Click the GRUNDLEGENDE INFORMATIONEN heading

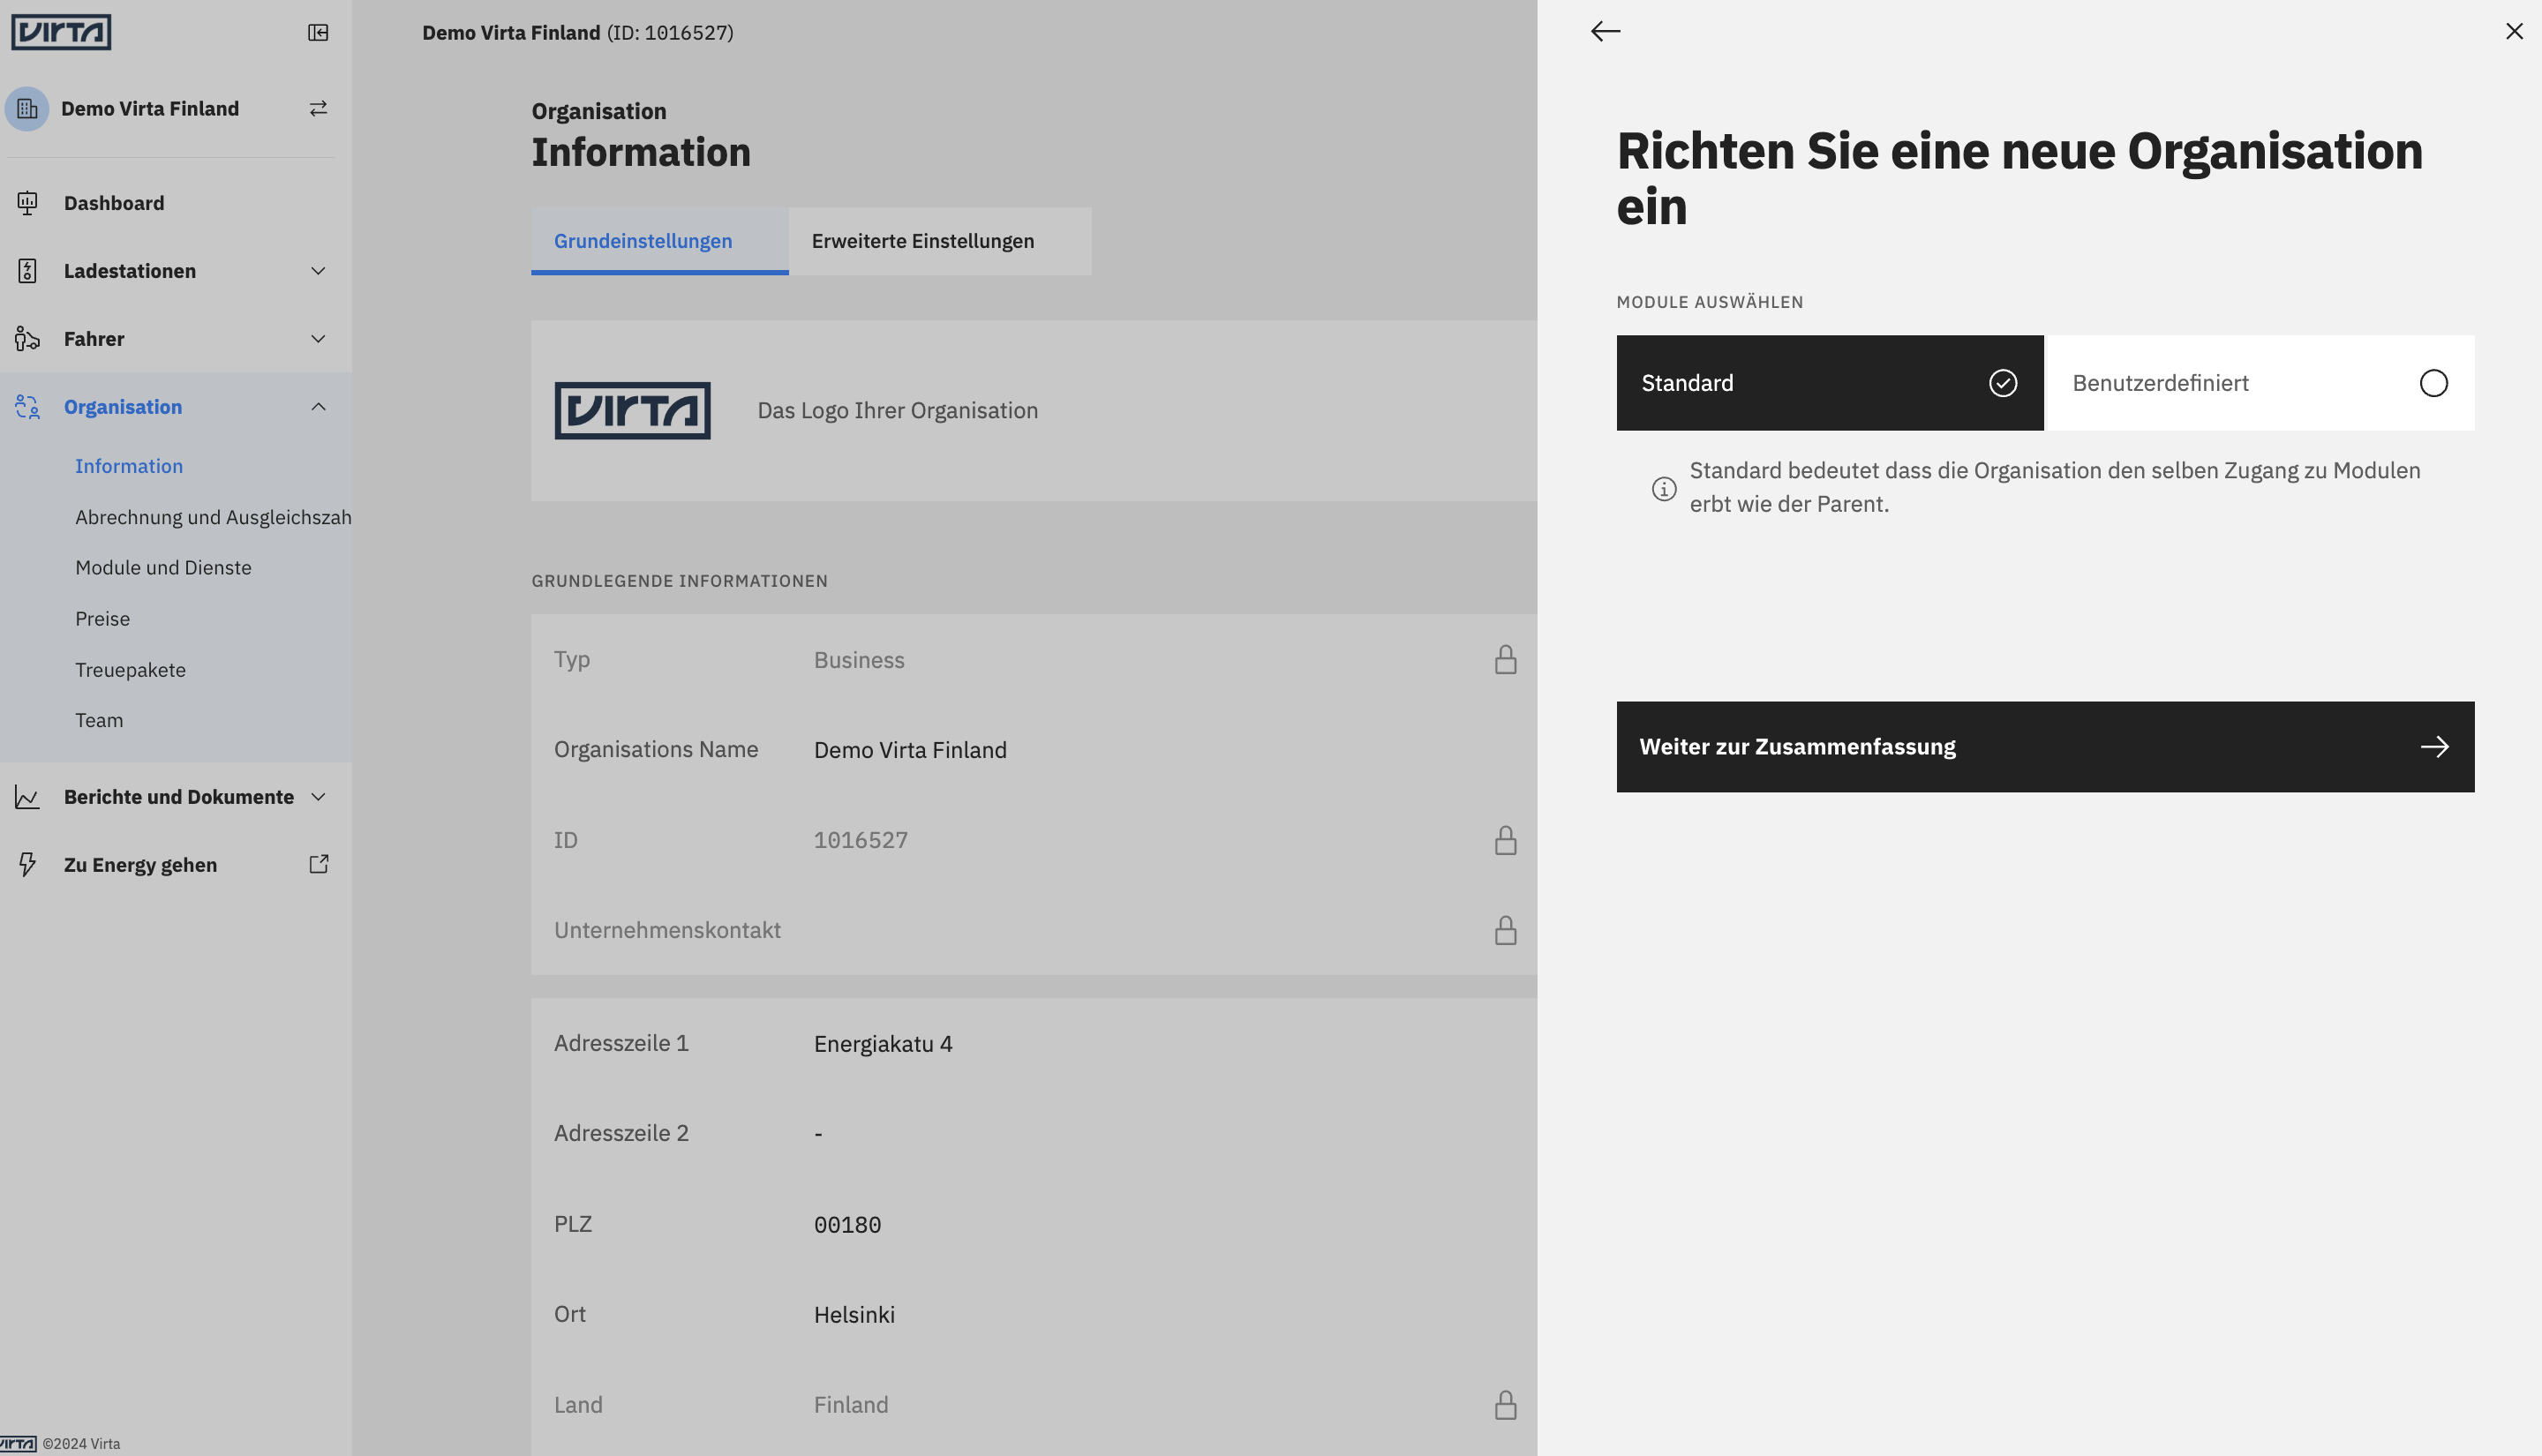click(x=679, y=581)
